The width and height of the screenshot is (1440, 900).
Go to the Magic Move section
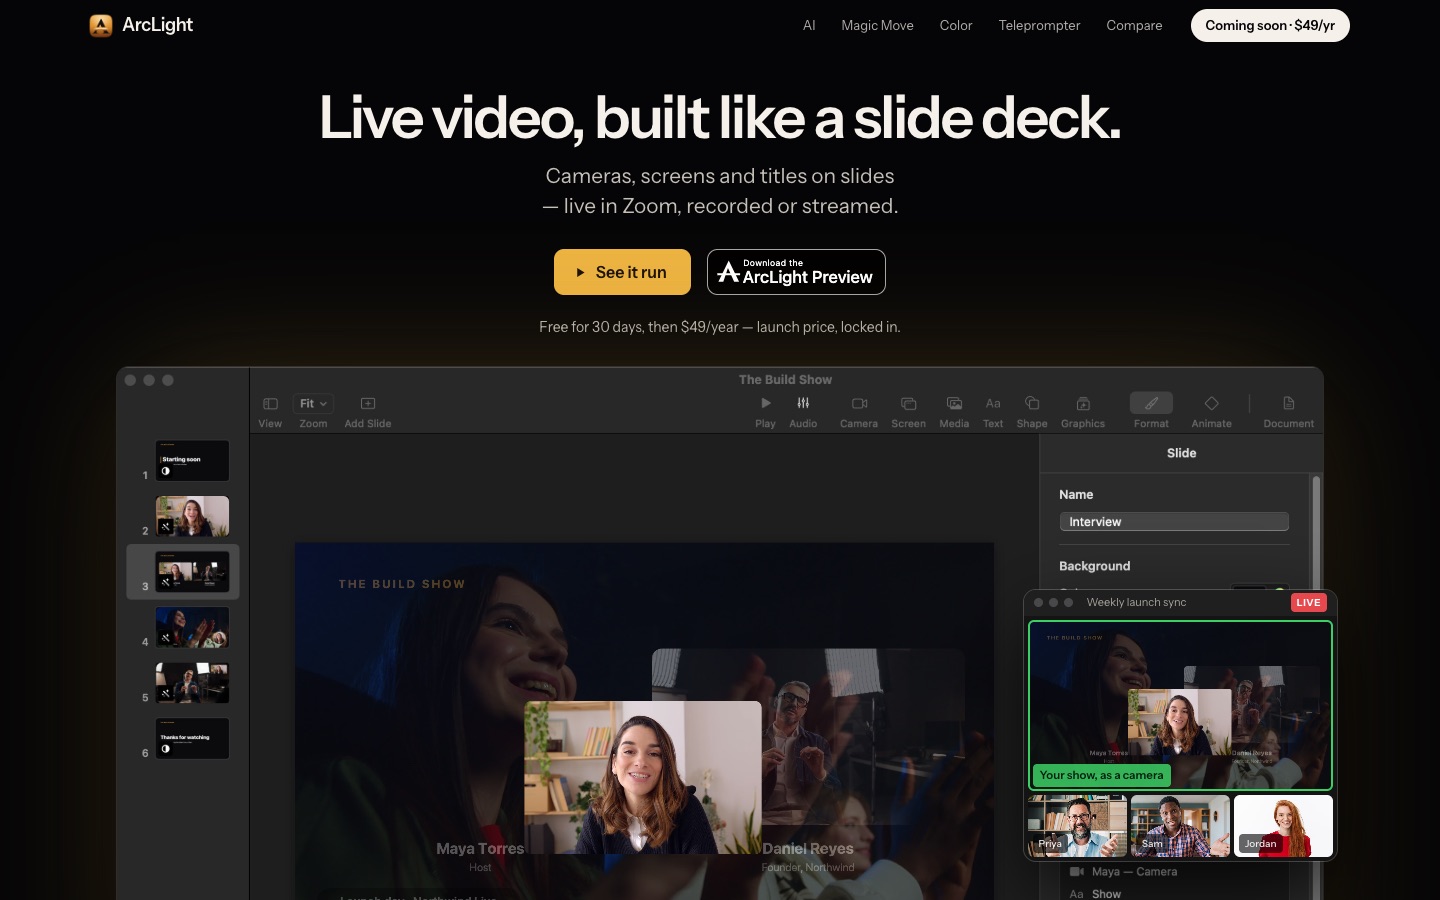pos(877,26)
